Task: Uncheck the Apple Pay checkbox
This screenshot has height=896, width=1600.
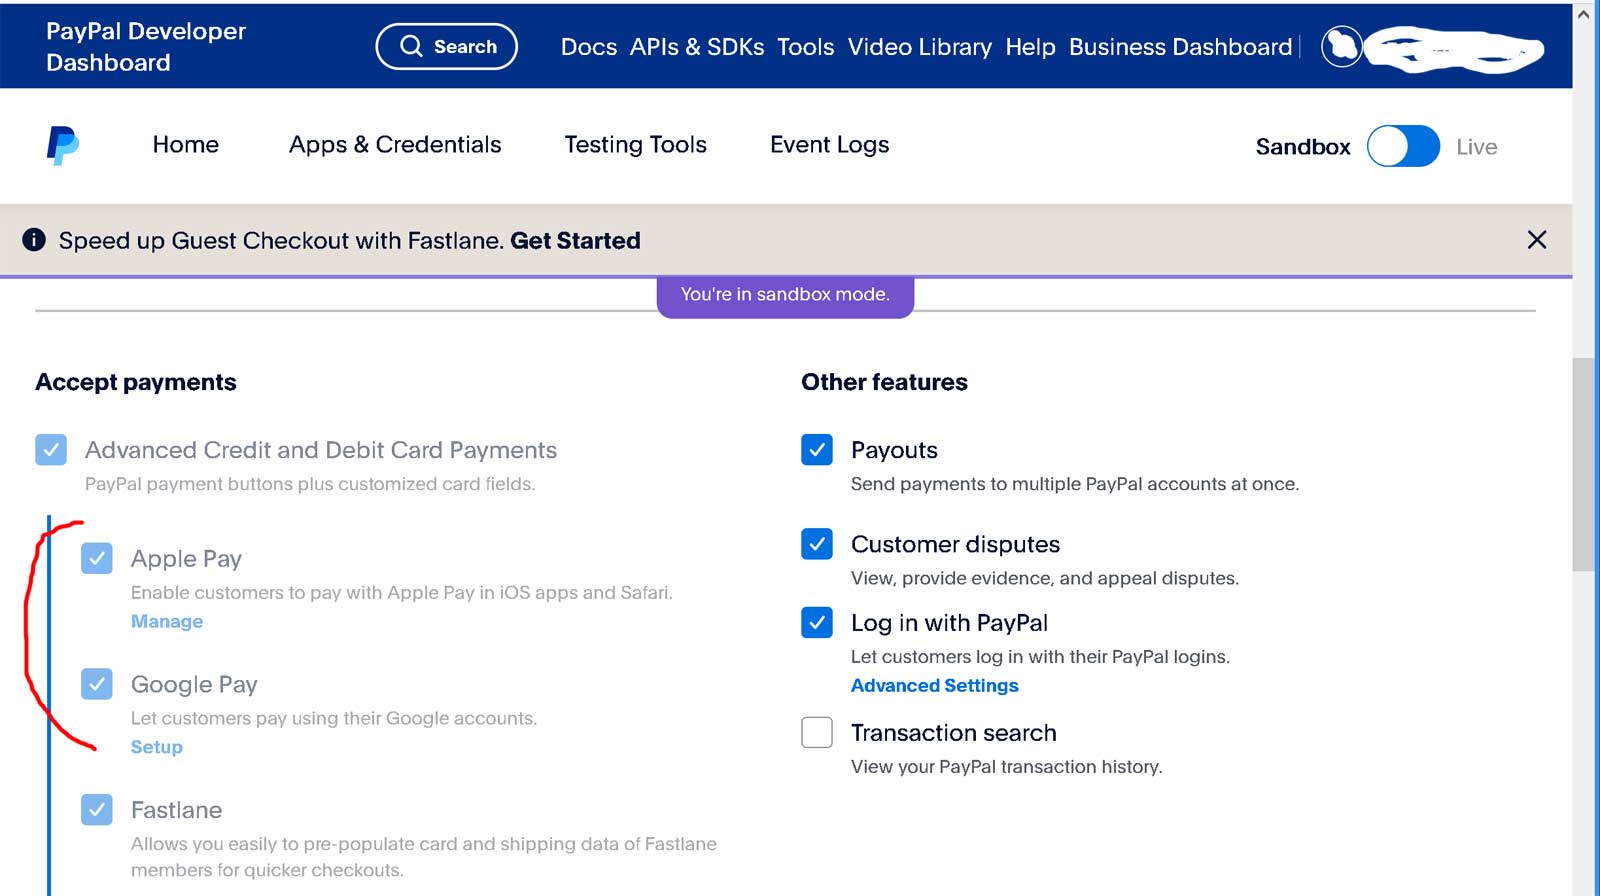Action: [97, 558]
